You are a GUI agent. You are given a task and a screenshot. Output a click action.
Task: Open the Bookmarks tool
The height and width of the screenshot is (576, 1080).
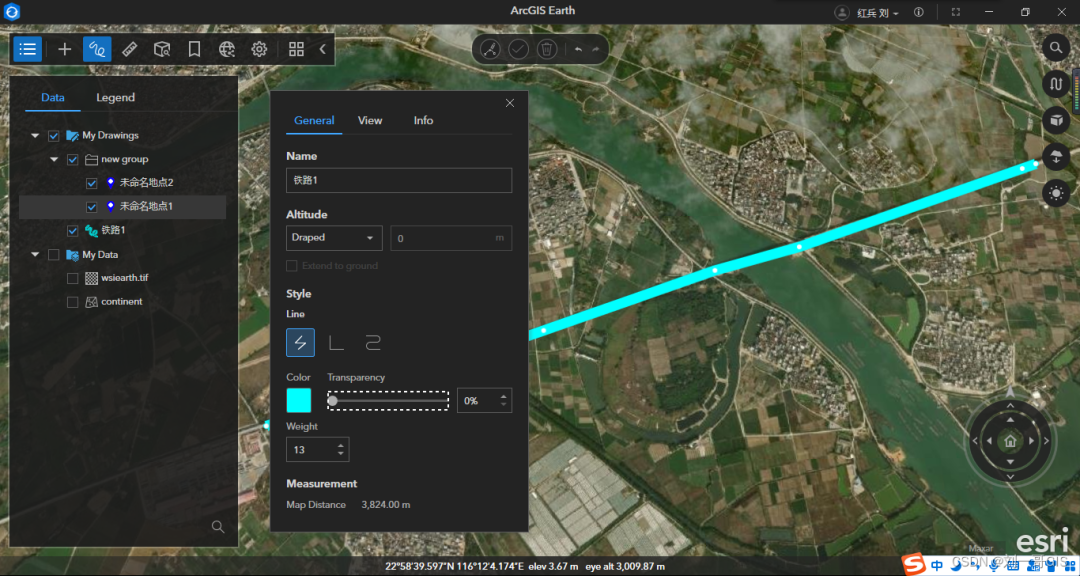(194, 49)
